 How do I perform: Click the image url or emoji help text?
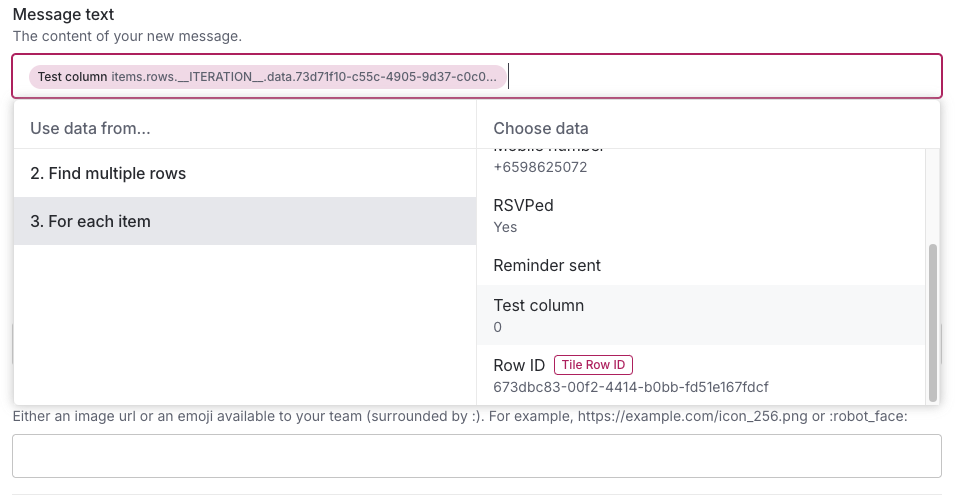pos(459,416)
